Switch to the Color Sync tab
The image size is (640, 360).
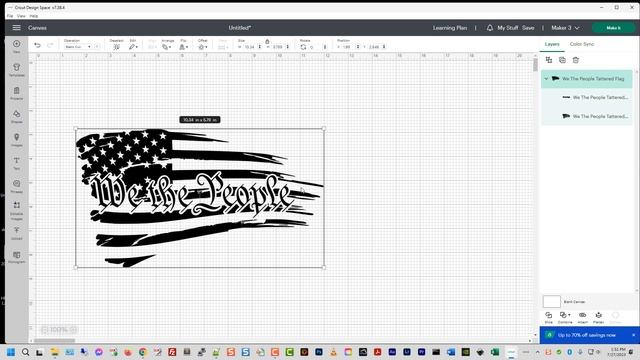tap(582, 44)
